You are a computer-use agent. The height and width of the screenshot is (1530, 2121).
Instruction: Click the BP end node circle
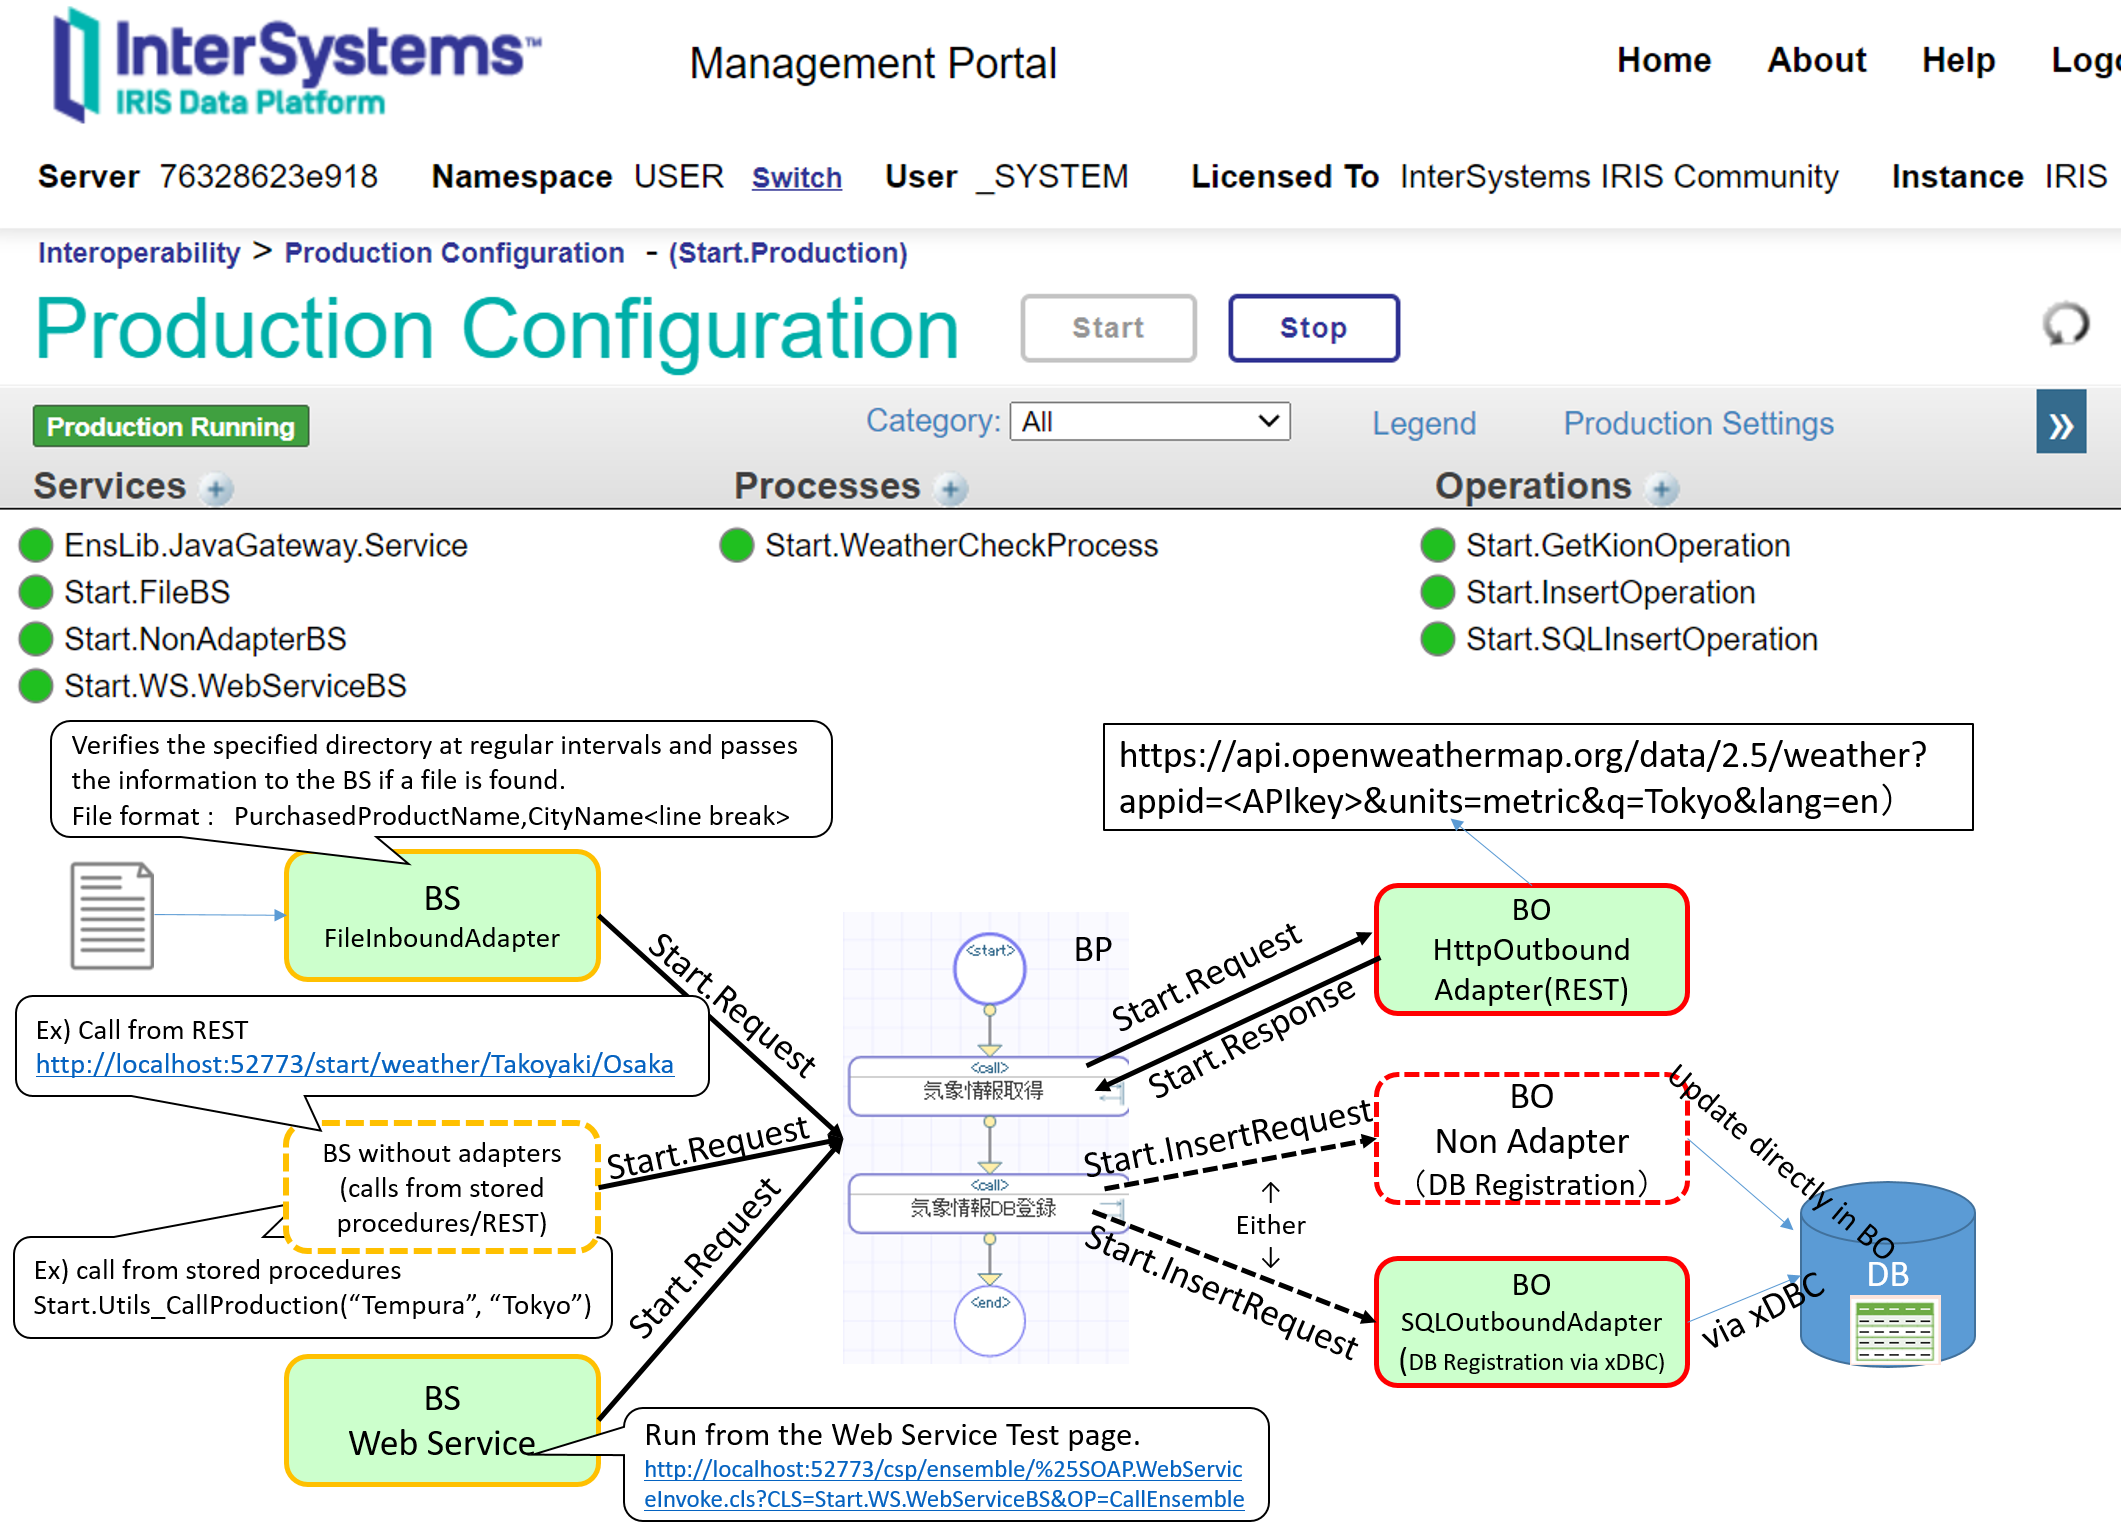tap(990, 1320)
